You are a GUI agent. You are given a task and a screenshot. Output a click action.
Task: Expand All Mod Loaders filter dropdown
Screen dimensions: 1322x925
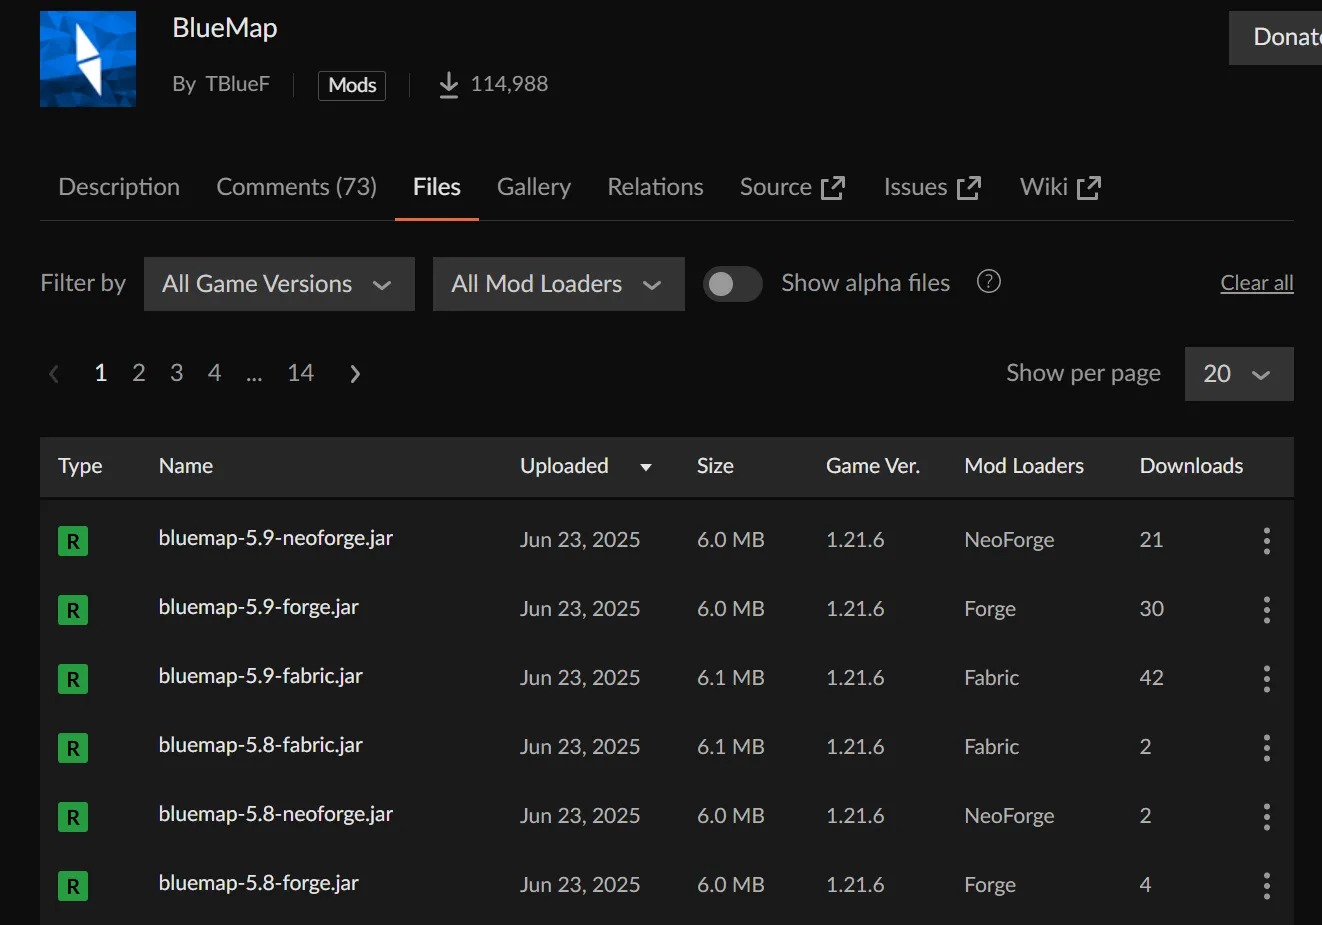[559, 284]
